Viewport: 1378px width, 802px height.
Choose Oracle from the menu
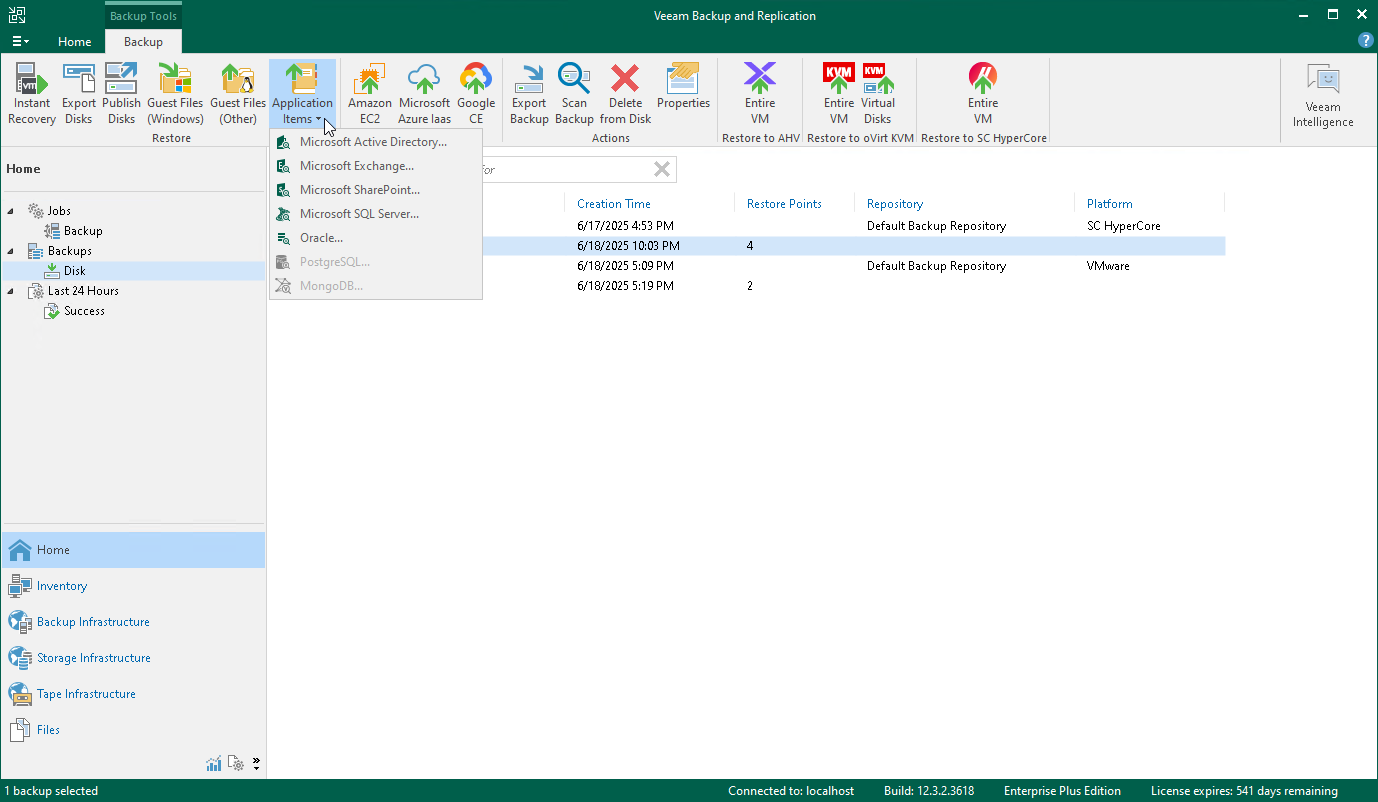[376, 238]
